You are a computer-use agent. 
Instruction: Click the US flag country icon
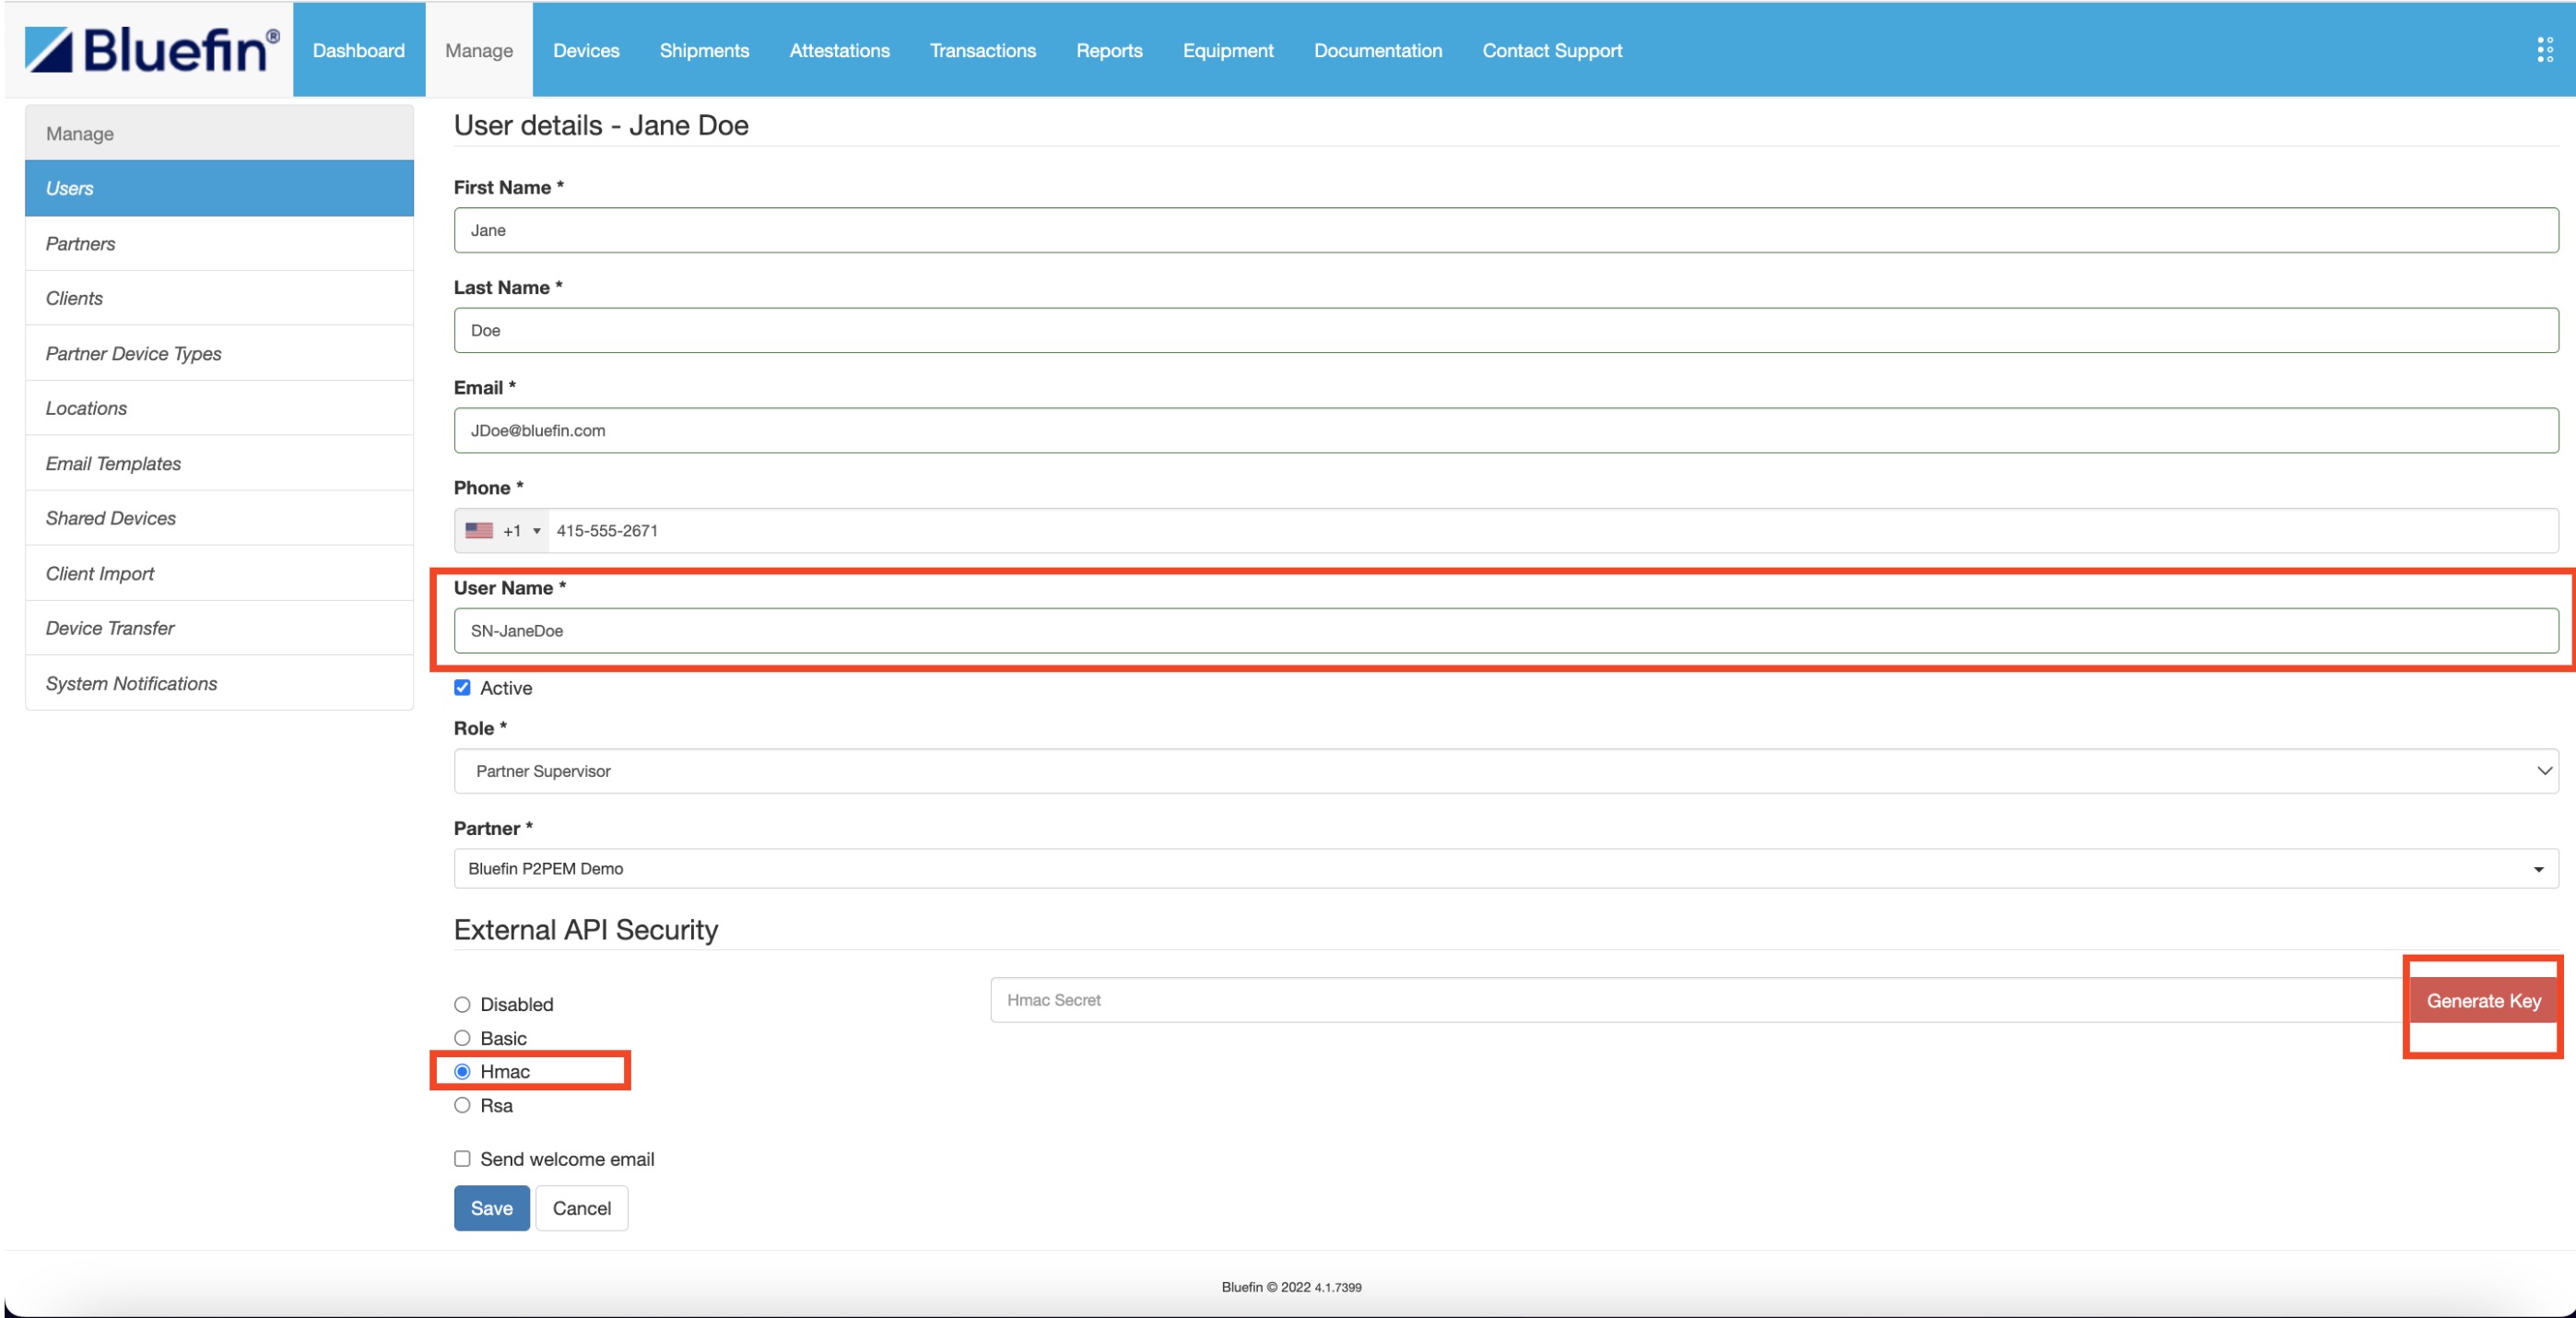[x=479, y=531]
